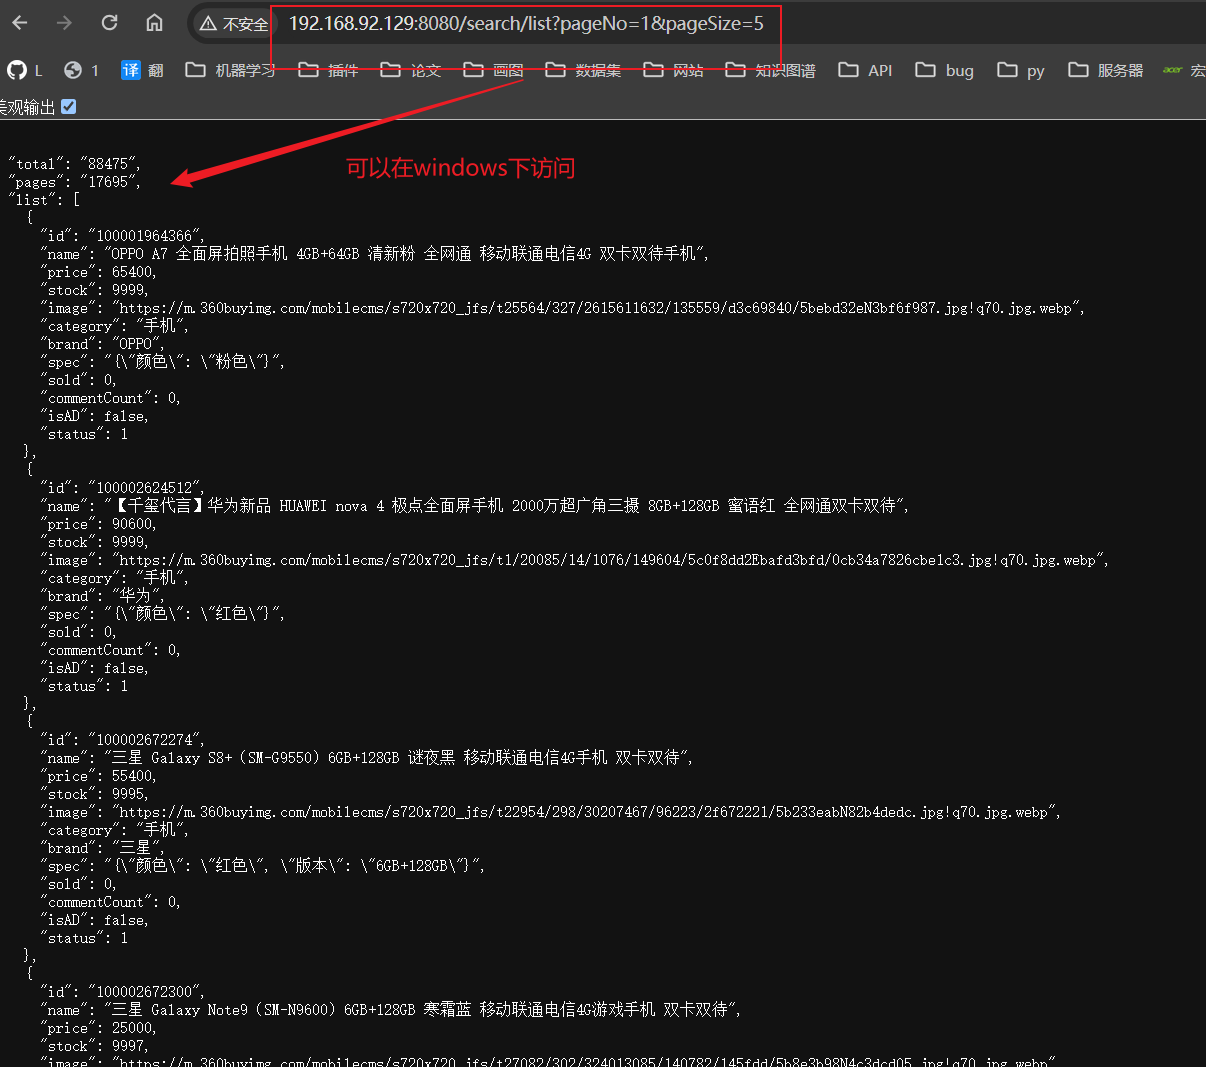Expand the 网站 bookmark folder

pos(674,70)
